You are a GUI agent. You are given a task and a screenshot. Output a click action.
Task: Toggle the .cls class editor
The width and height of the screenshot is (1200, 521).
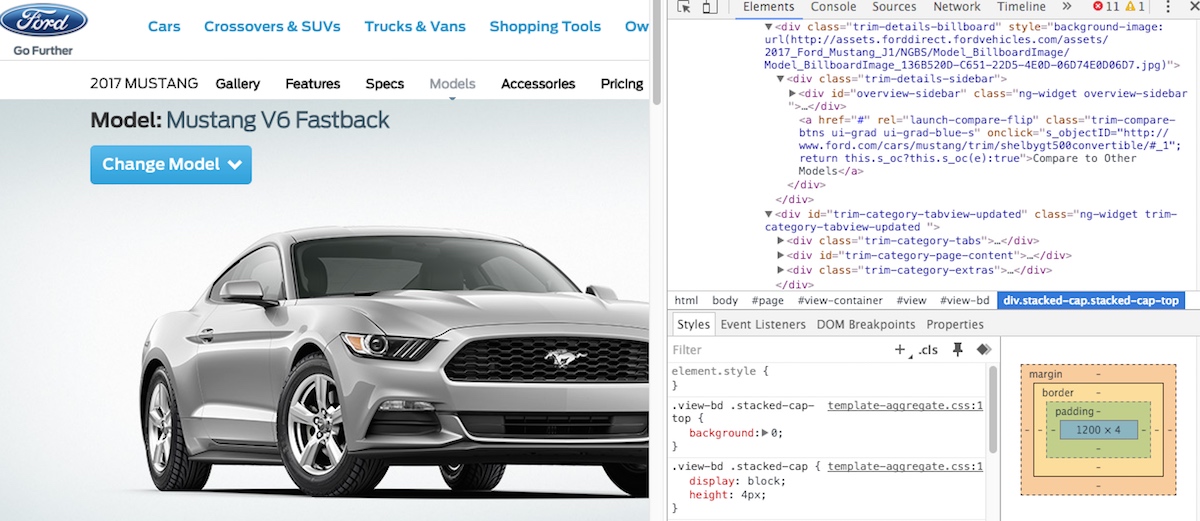[929, 350]
